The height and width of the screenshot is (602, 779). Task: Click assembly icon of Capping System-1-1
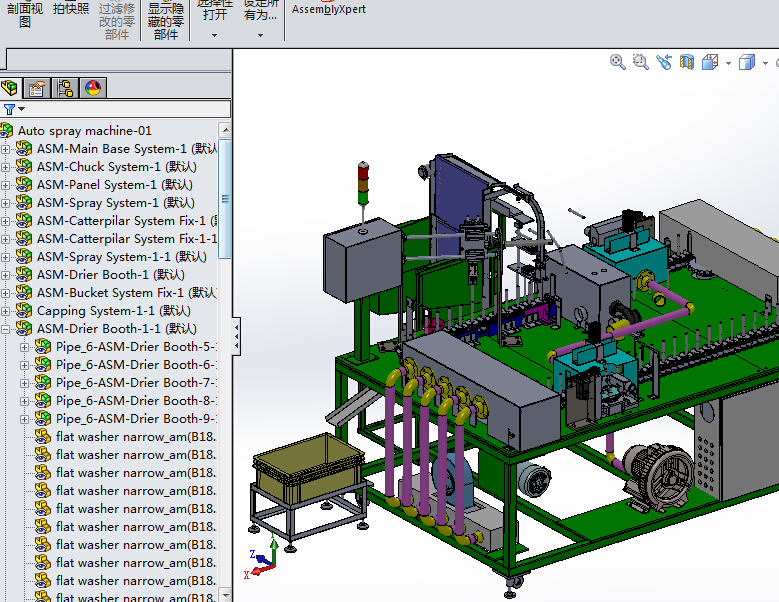pyautogui.click(x=24, y=310)
